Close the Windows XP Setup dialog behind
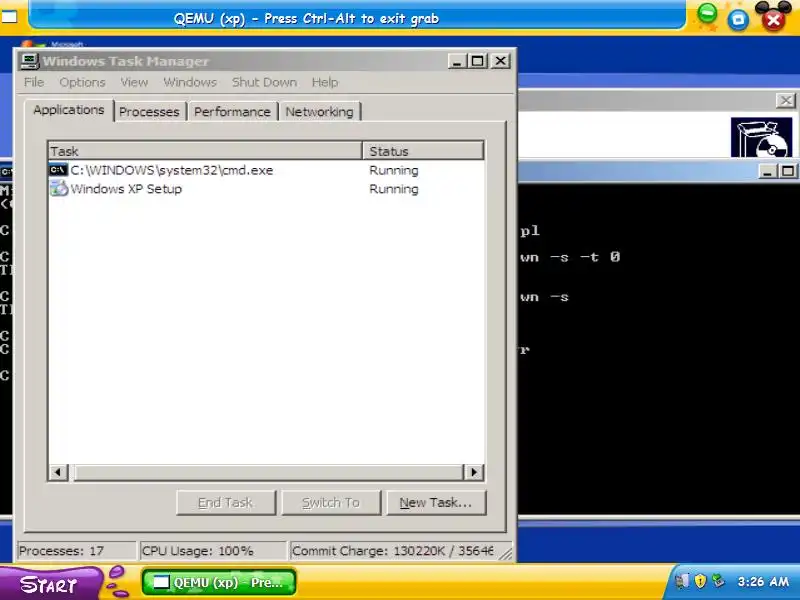This screenshot has width=800, height=600. [x=785, y=101]
